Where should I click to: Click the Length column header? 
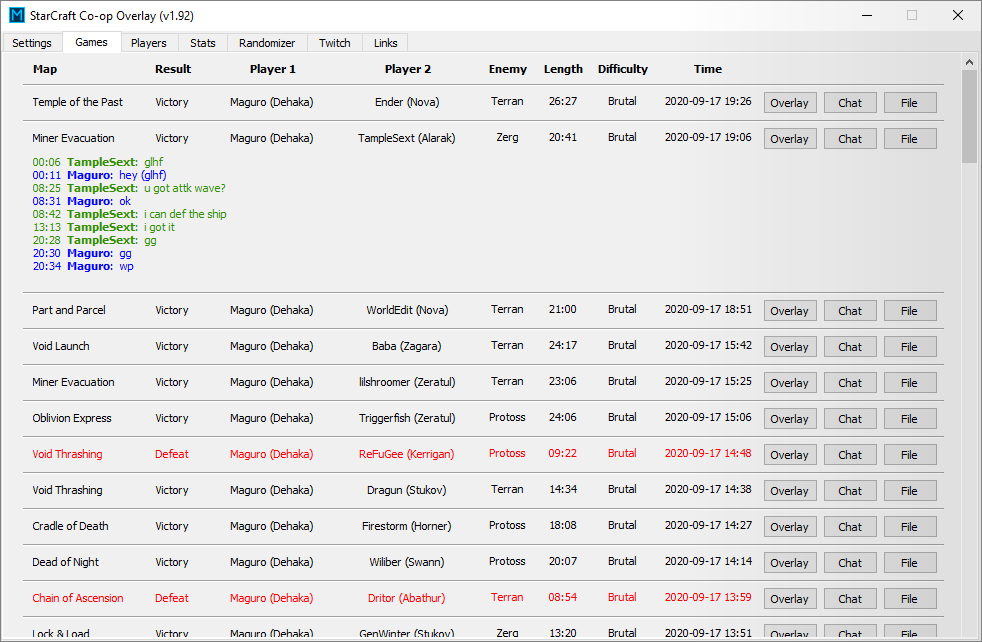[563, 69]
